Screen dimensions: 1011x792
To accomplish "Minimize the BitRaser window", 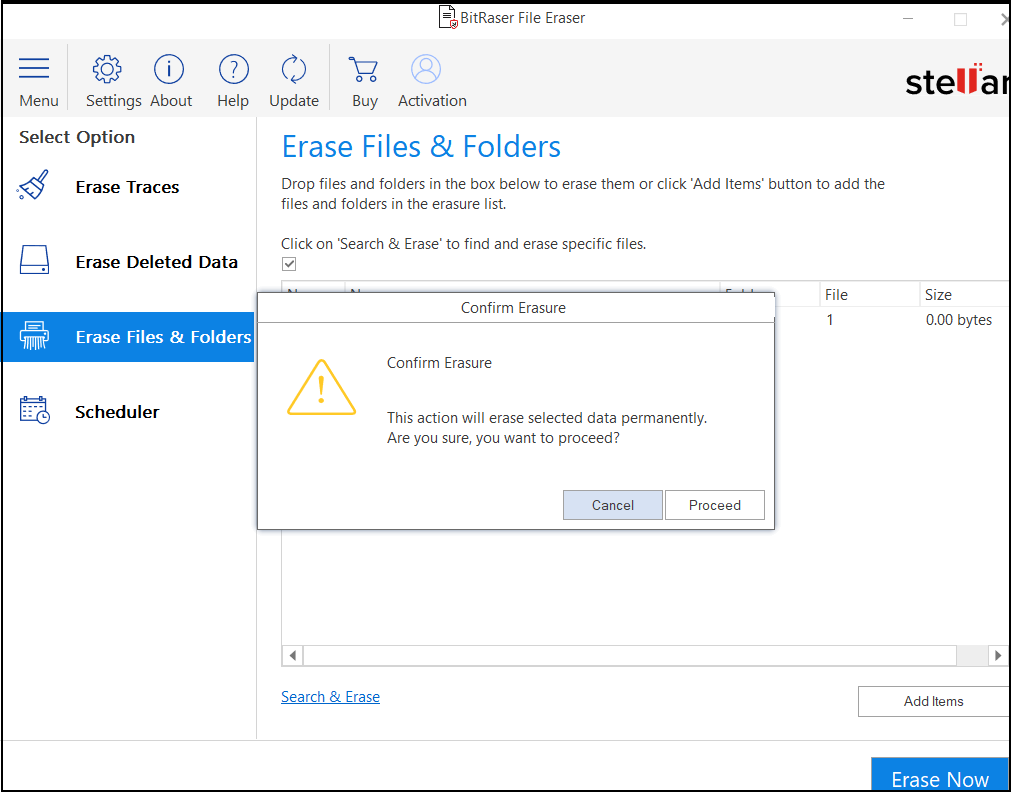I will point(908,19).
